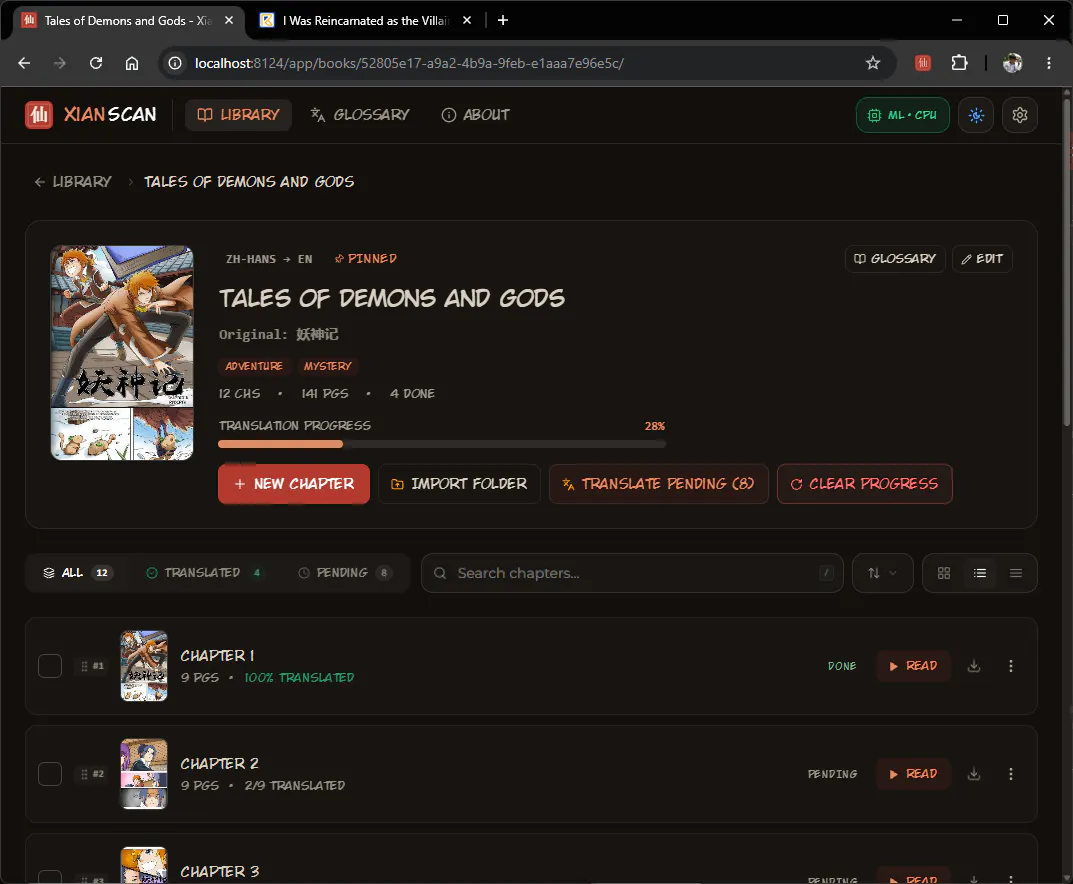Bookmark page with the star icon
Screen dimensions: 1073x884
pyautogui.click(x=872, y=63)
